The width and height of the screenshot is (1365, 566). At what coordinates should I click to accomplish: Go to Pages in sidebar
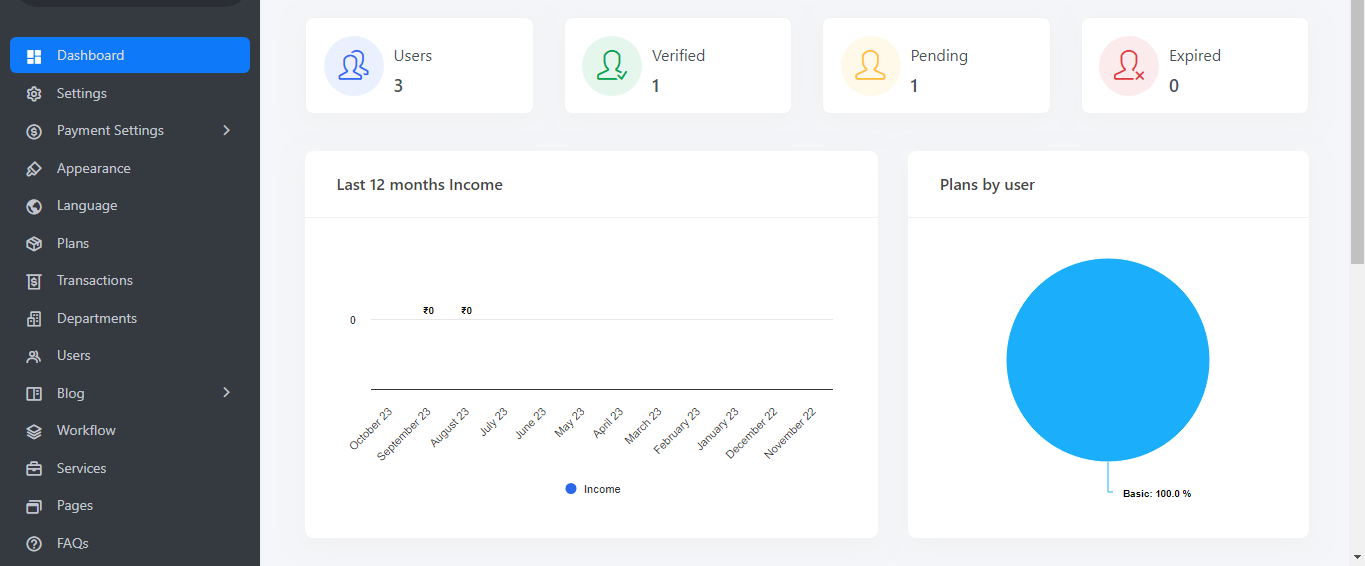pos(75,506)
